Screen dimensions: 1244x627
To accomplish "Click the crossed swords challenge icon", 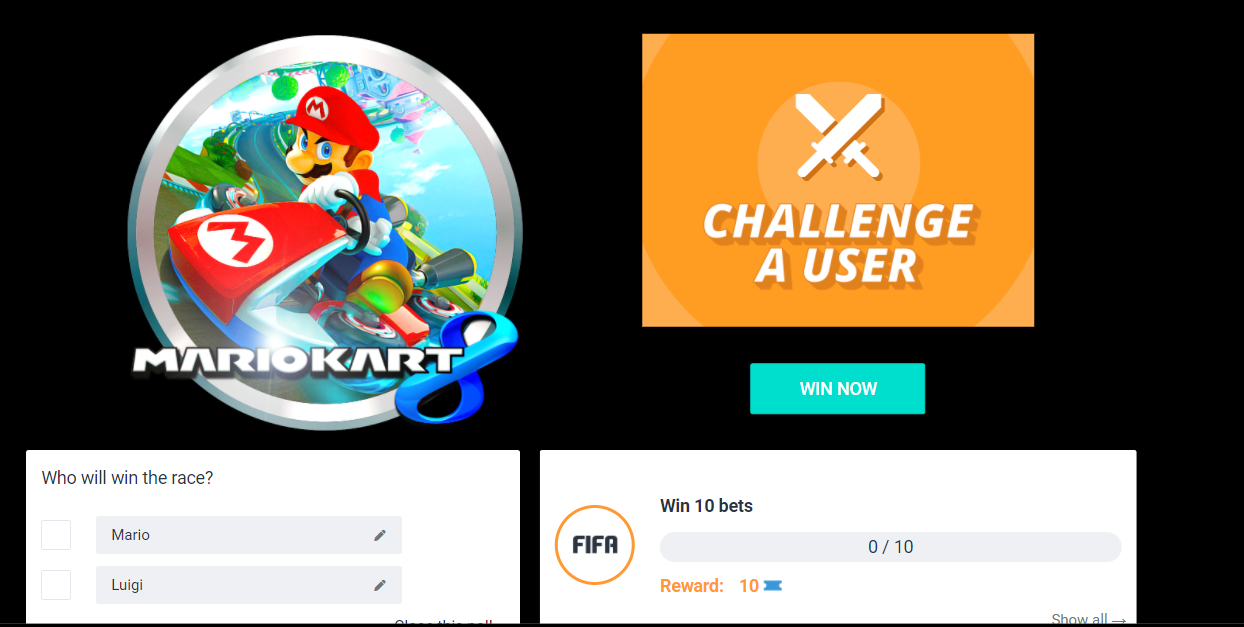I will tap(838, 136).
